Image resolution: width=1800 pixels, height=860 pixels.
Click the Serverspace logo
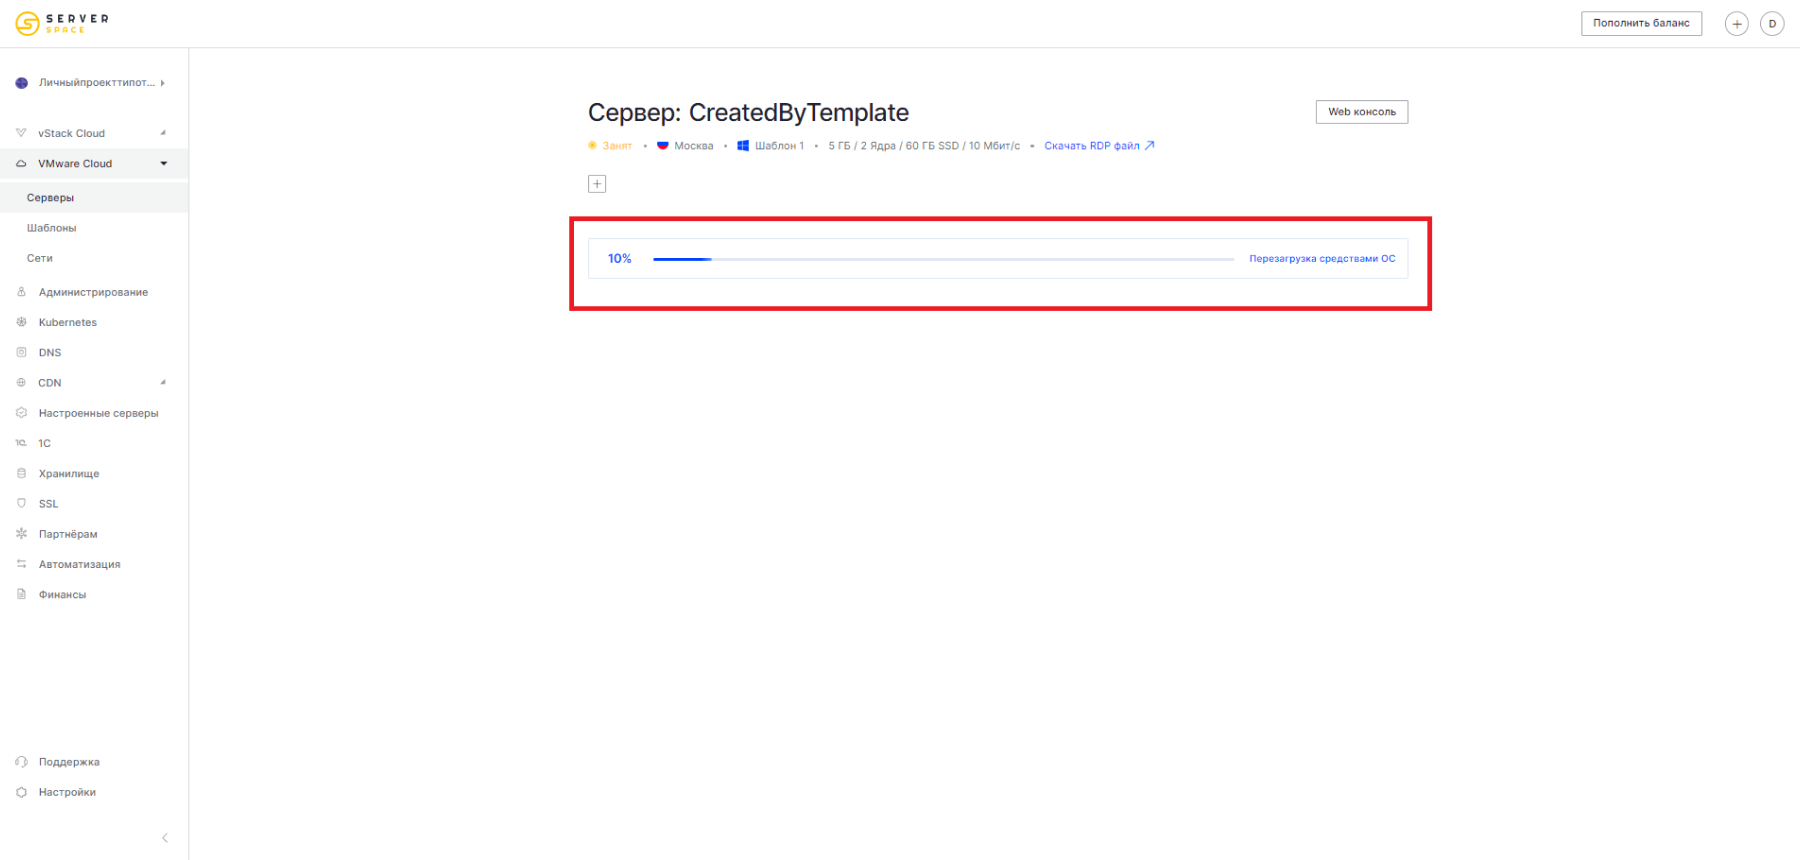coord(62,23)
